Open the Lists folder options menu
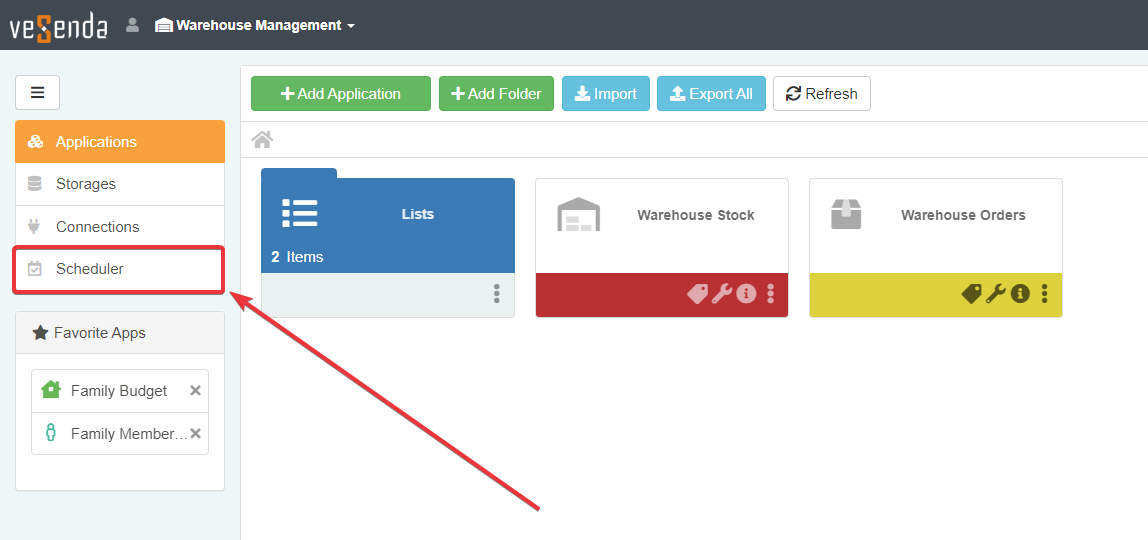The height and width of the screenshot is (540, 1148). point(496,294)
